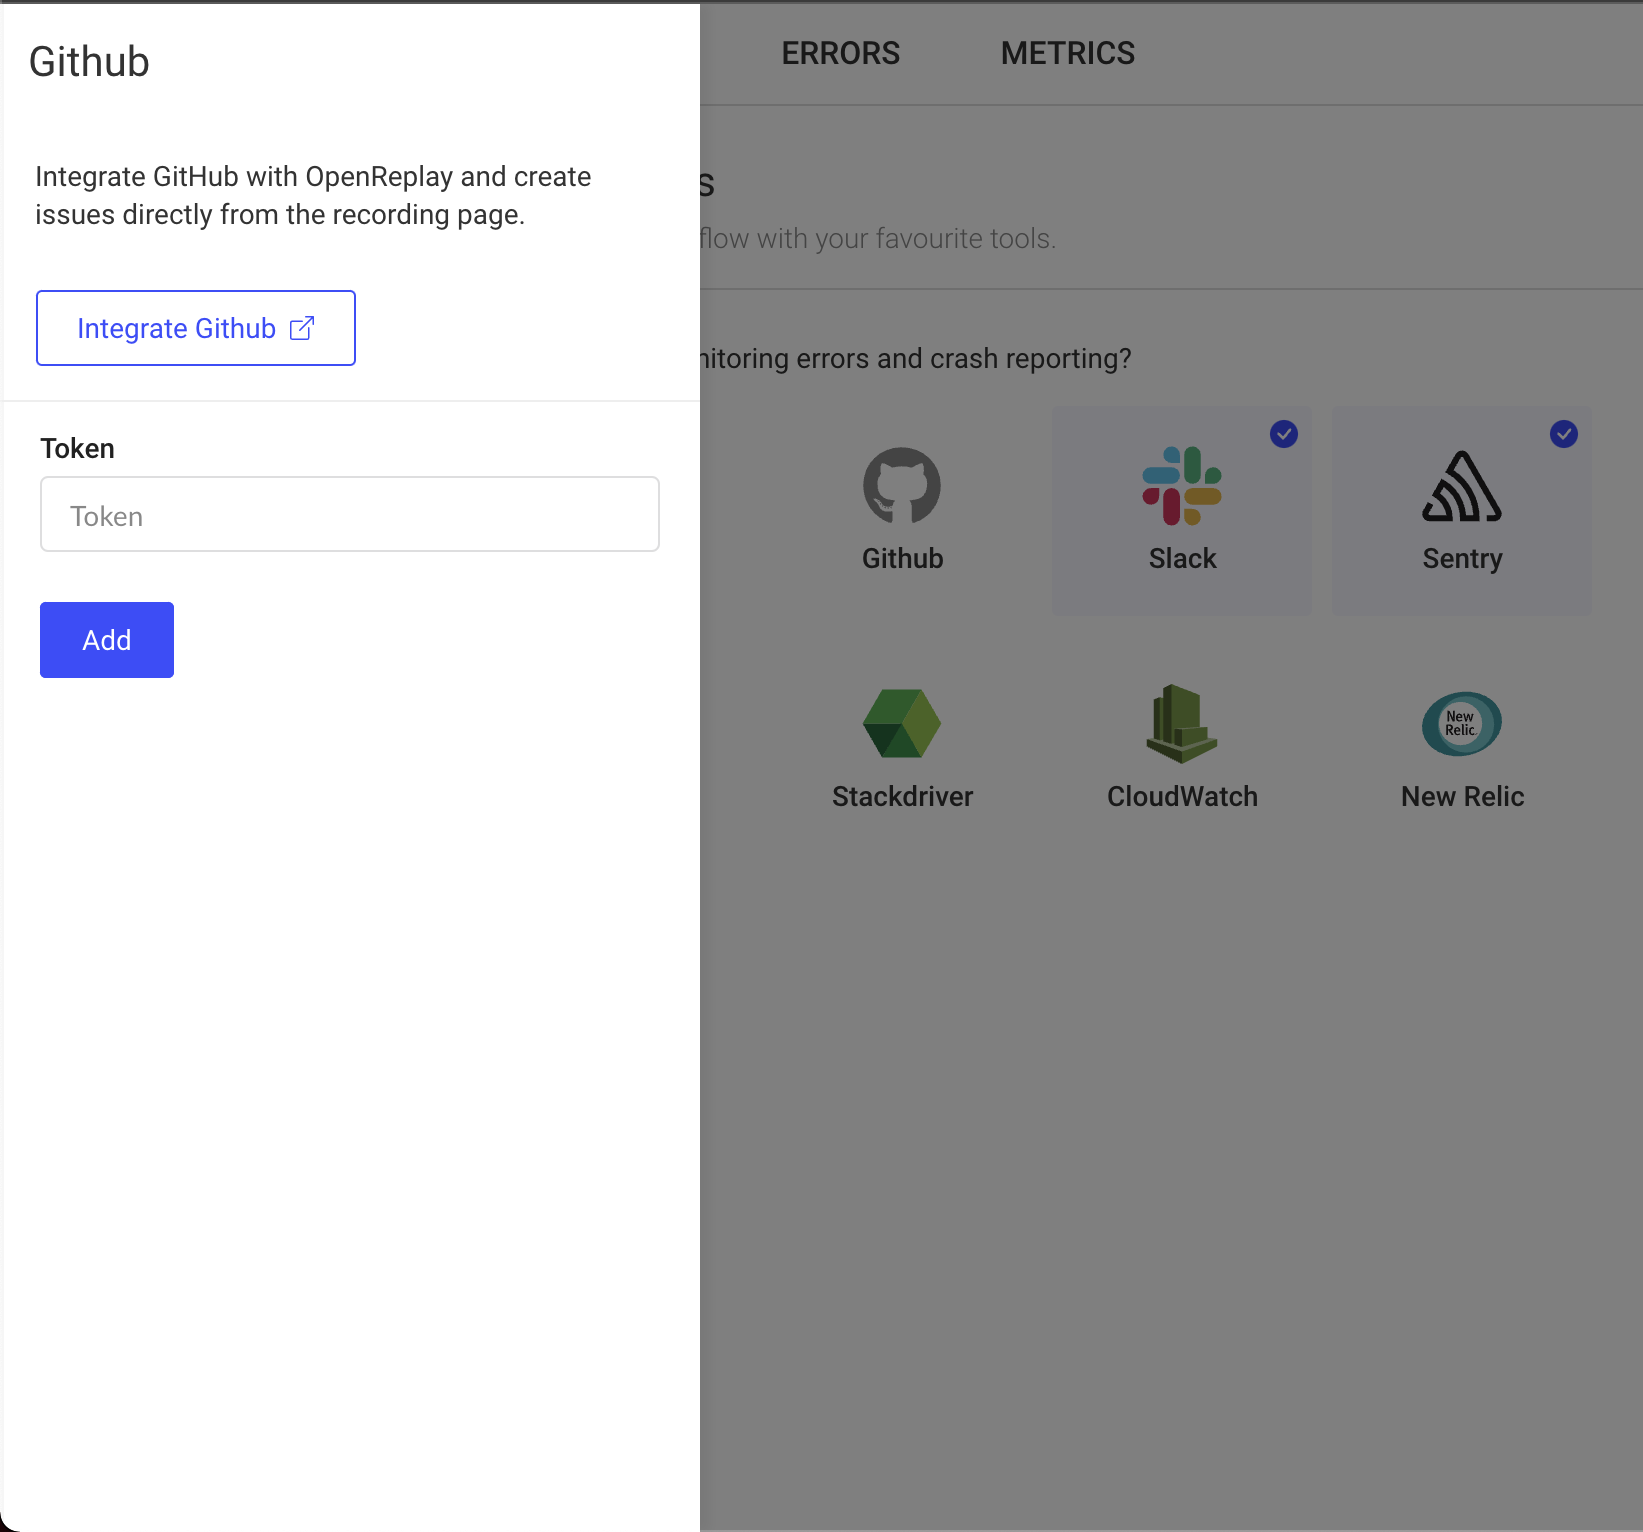Click the Github panel title

89,62
